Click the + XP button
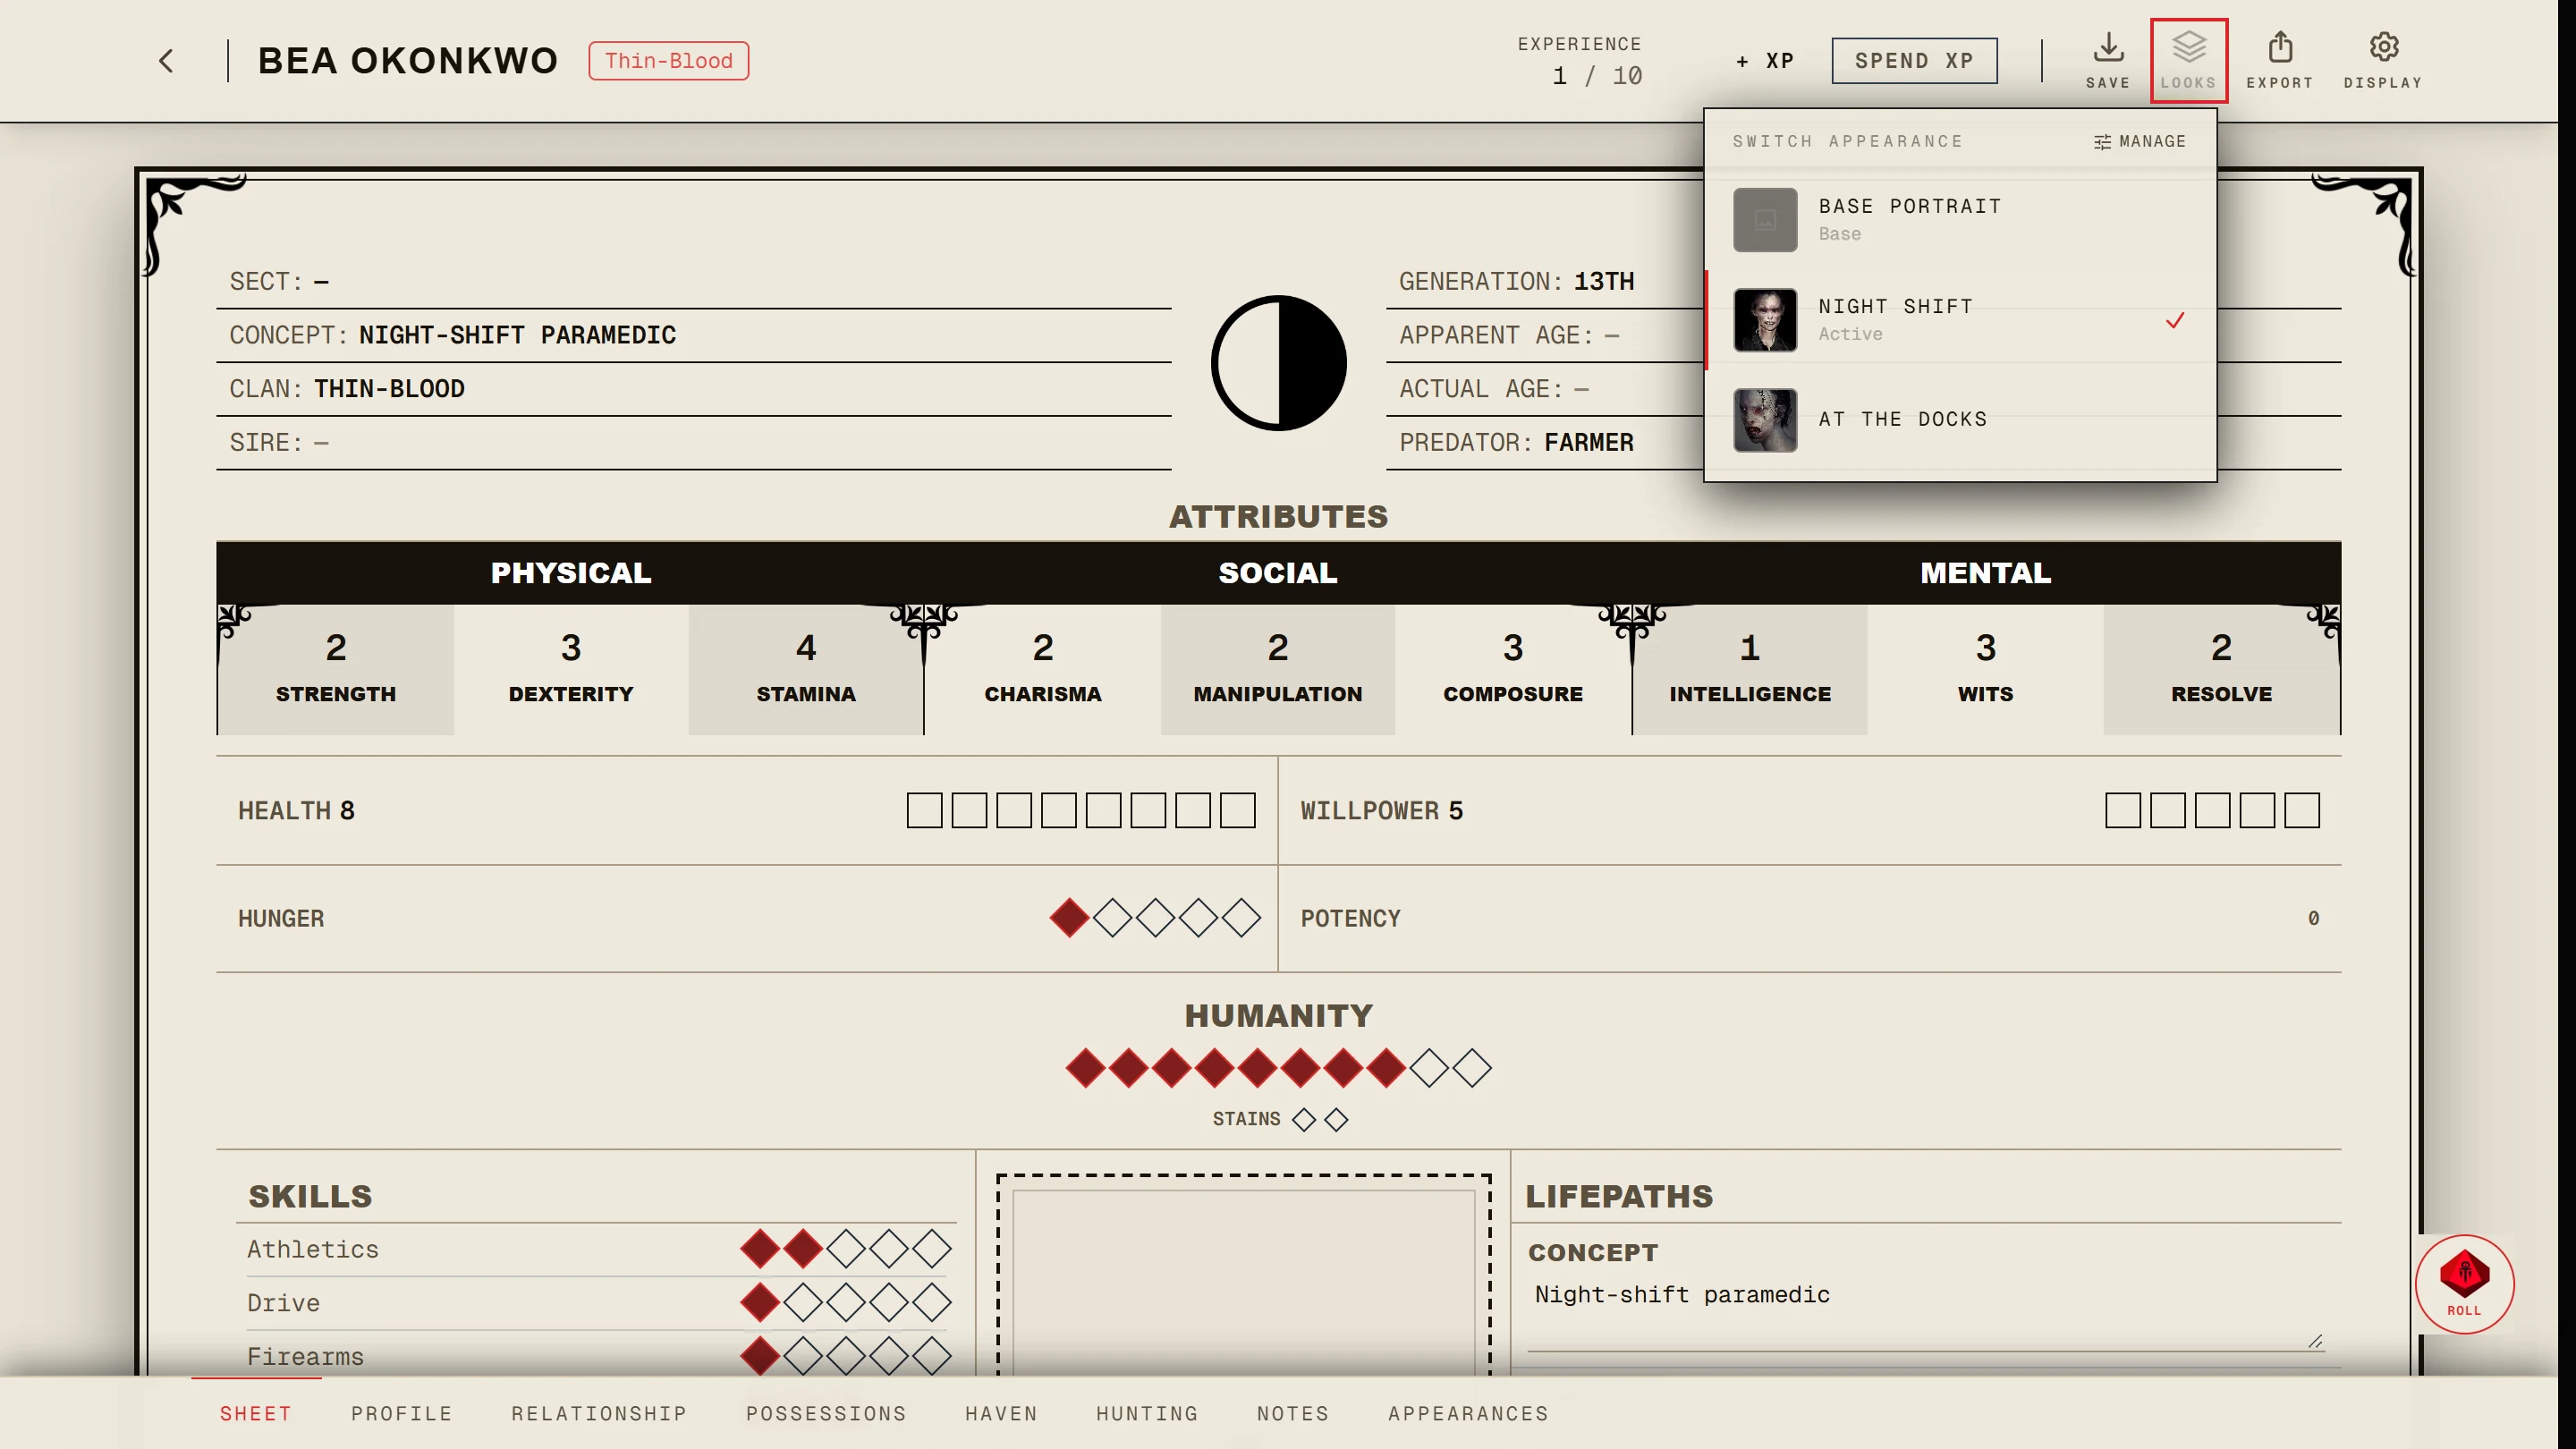2576x1449 pixels. [1765, 61]
